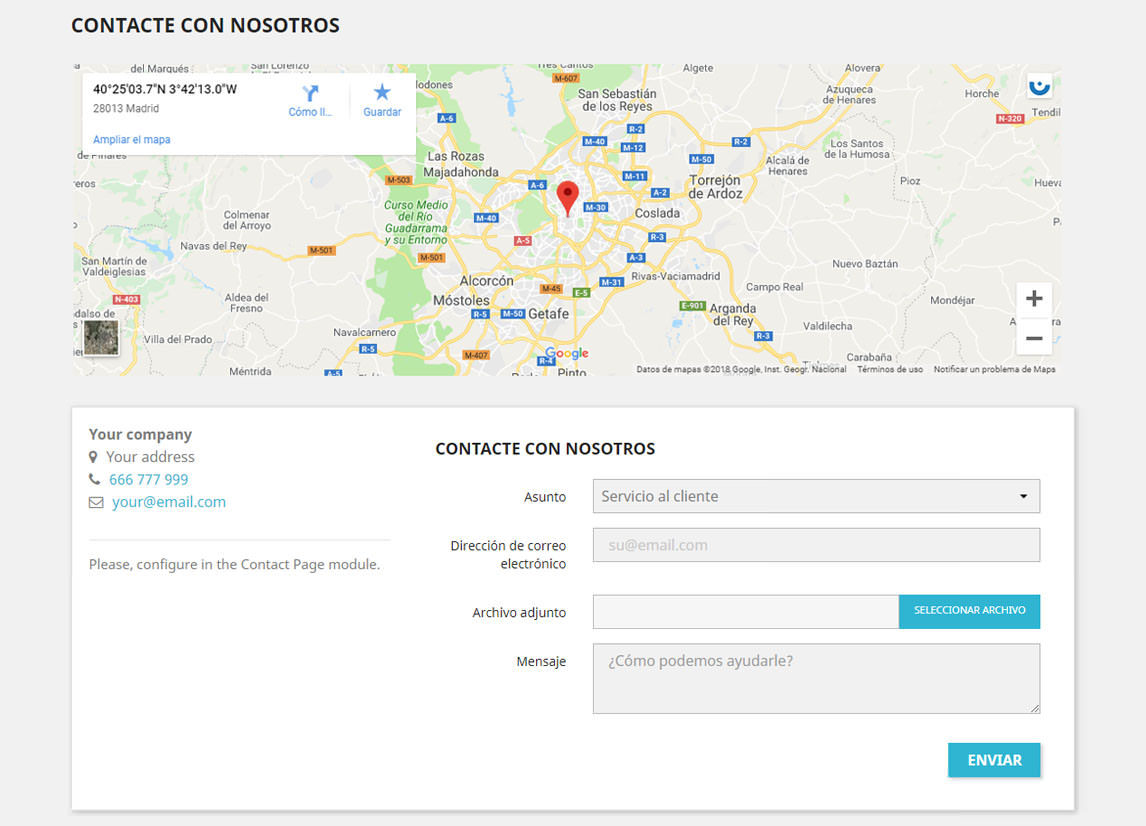The image size is (1146, 826).
Task: Open the Ampliar el mapa link
Action: point(131,139)
